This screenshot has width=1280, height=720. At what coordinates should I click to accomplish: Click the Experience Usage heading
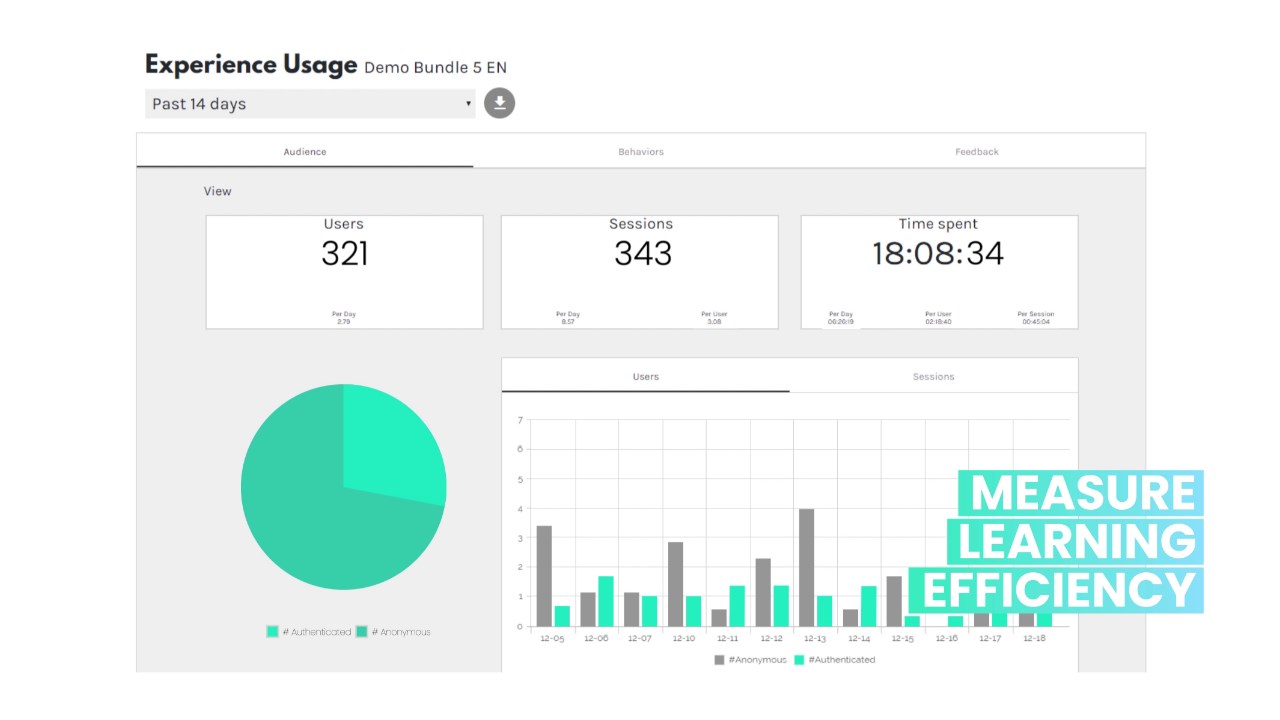tap(251, 65)
